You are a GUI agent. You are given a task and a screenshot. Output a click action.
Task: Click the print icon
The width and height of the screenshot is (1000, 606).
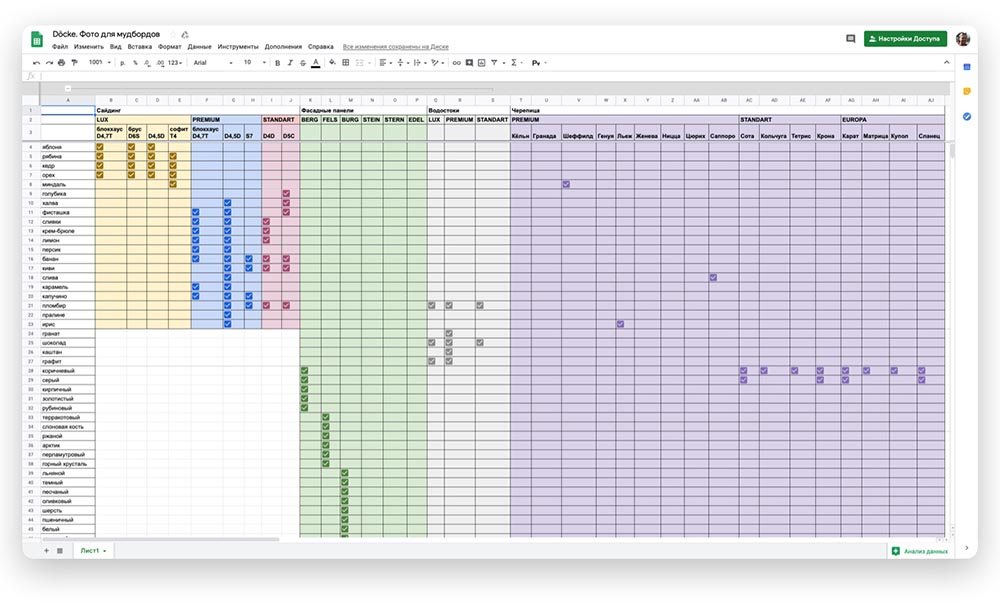coord(61,62)
